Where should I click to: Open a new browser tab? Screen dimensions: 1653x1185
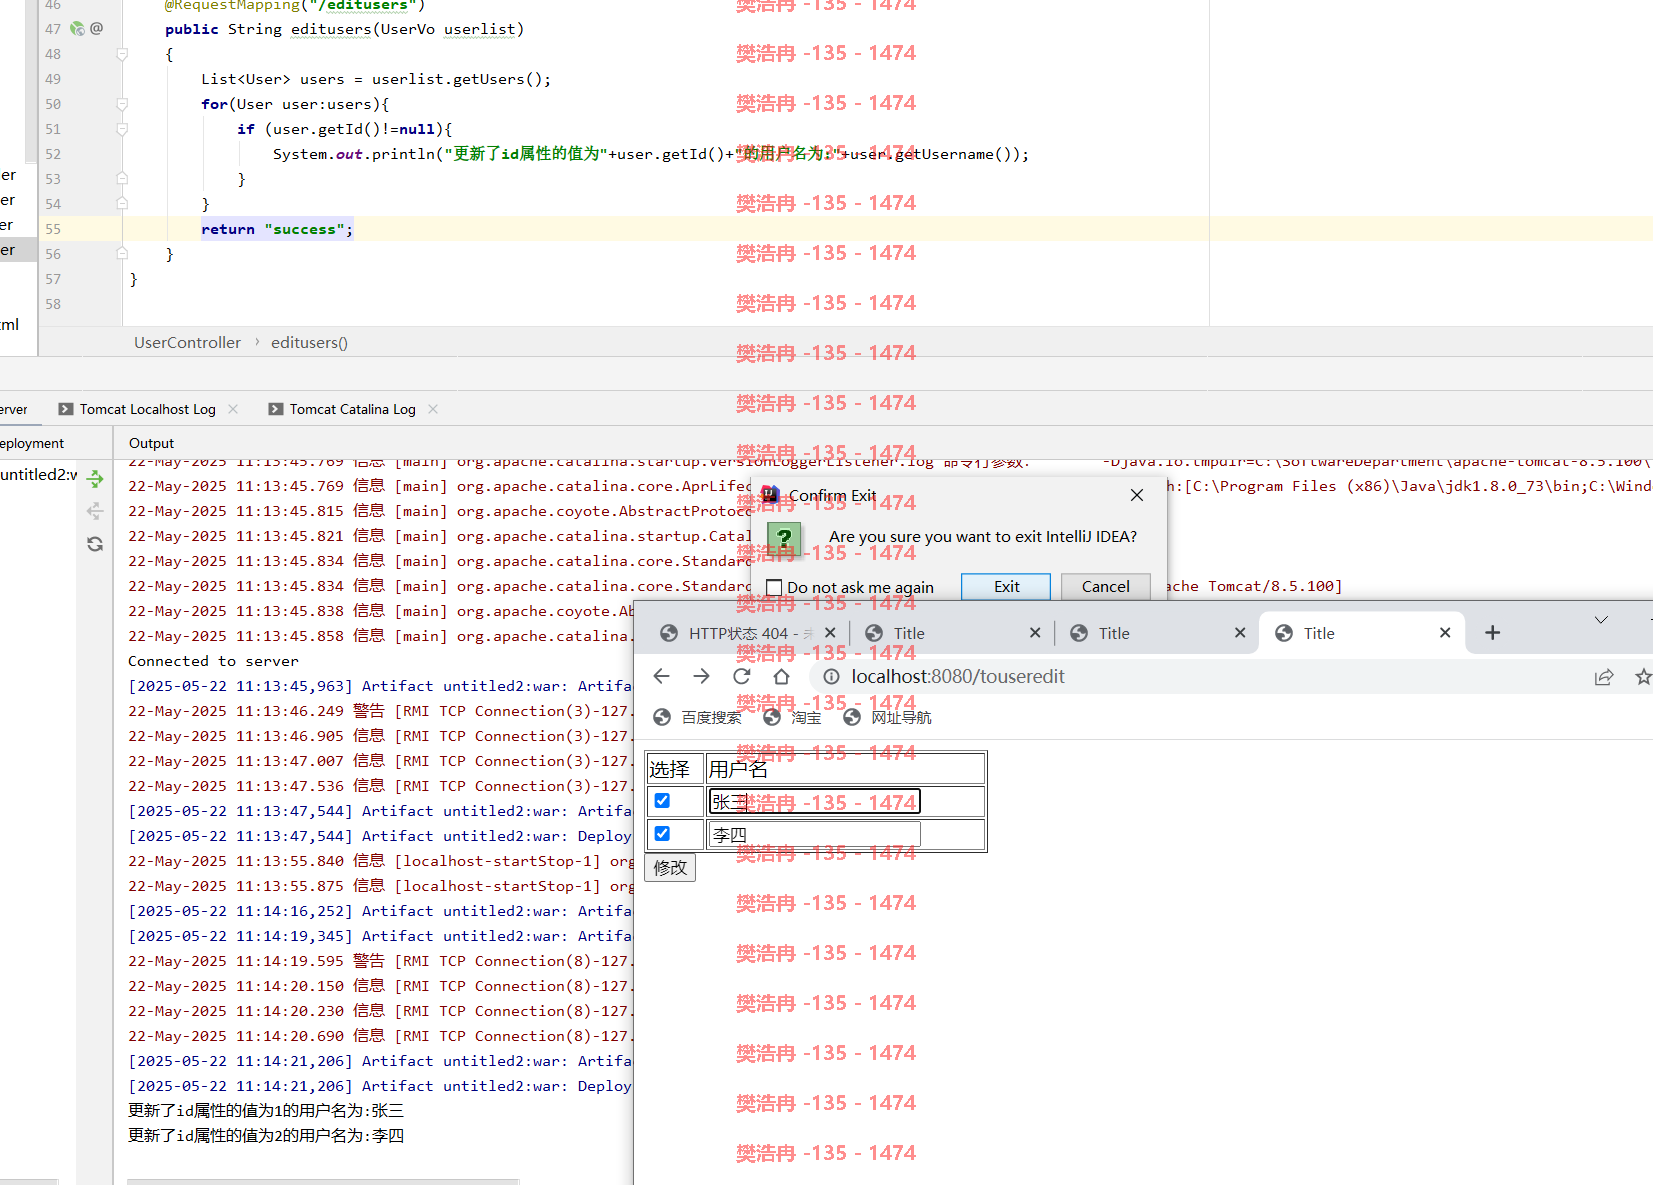pyautogui.click(x=1492, y=633)
